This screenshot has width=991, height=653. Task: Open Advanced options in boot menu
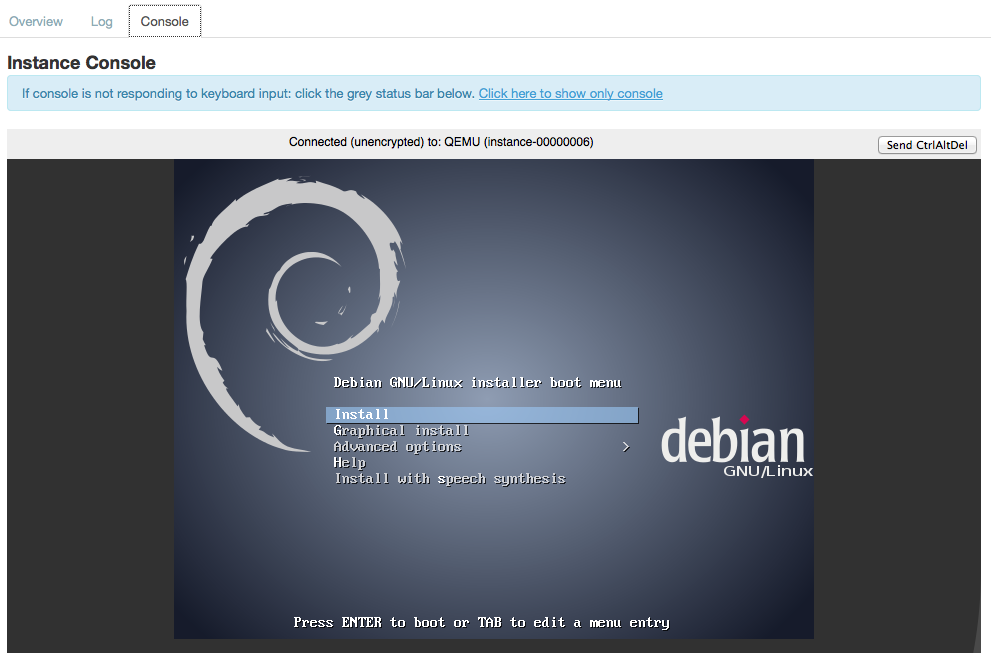[398, 447]
